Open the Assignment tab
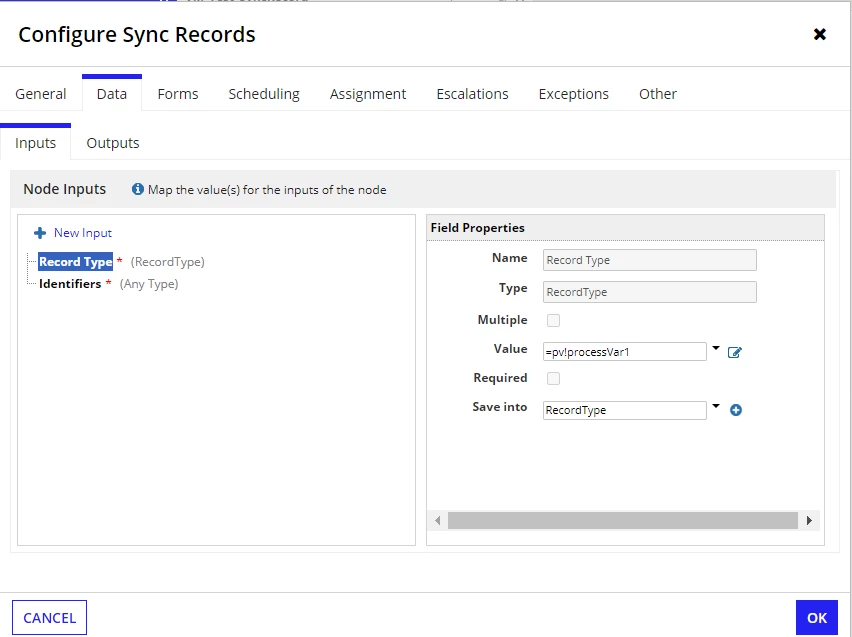Screen dimensions: 852x637 tap(368, 94)
